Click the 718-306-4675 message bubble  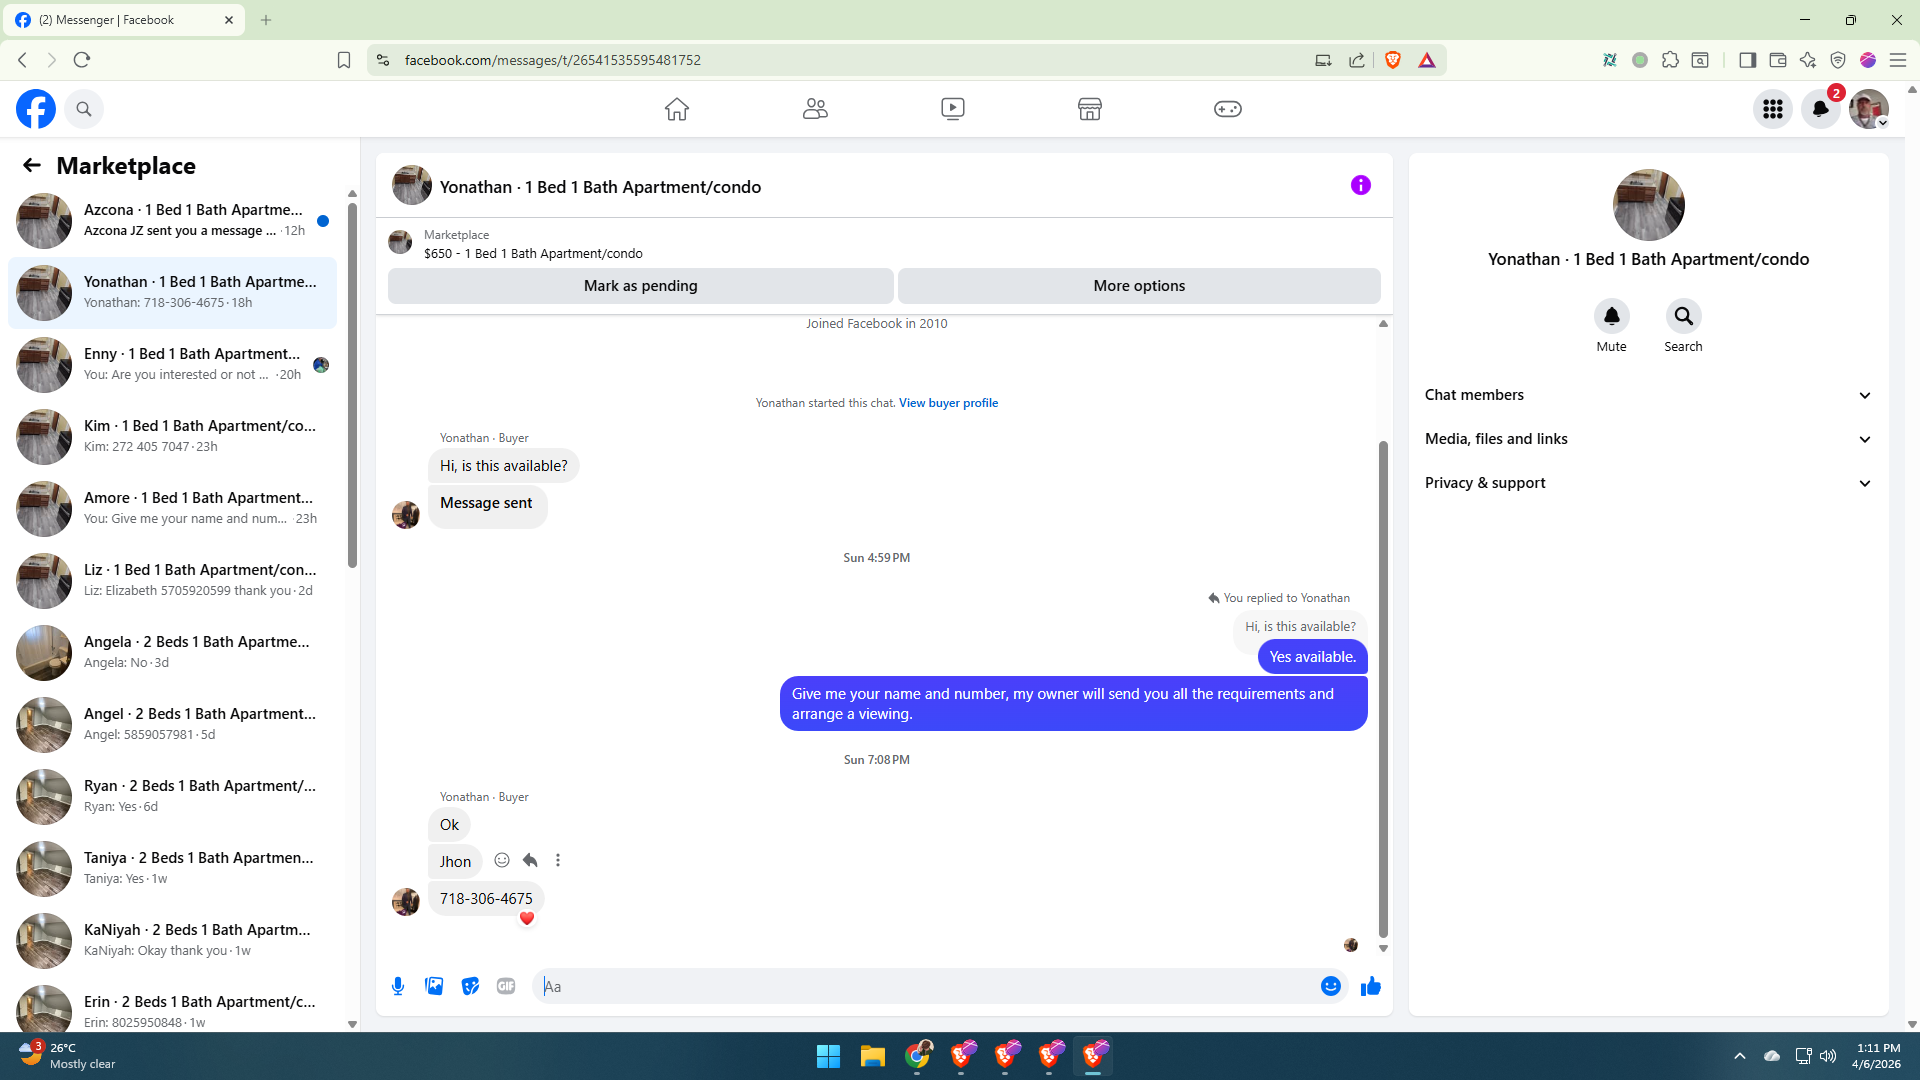(x=486, y=899)
